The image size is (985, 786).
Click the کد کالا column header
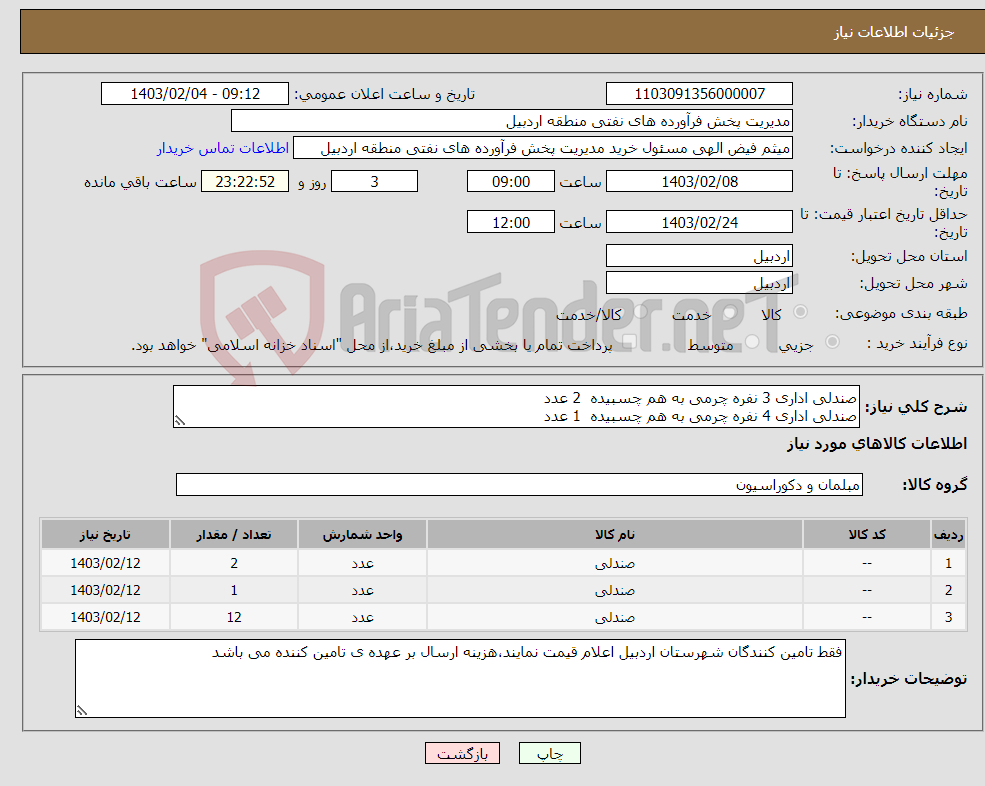(x=867, y=534)
